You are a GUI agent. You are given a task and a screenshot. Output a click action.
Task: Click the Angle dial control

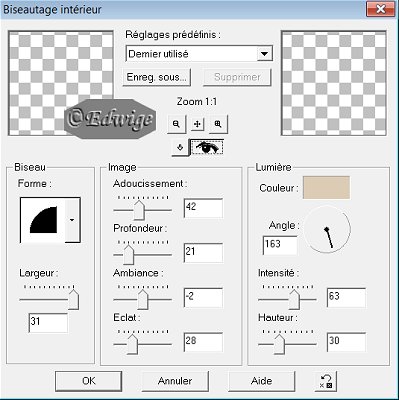pyautogui.click(x=327, y=229)
